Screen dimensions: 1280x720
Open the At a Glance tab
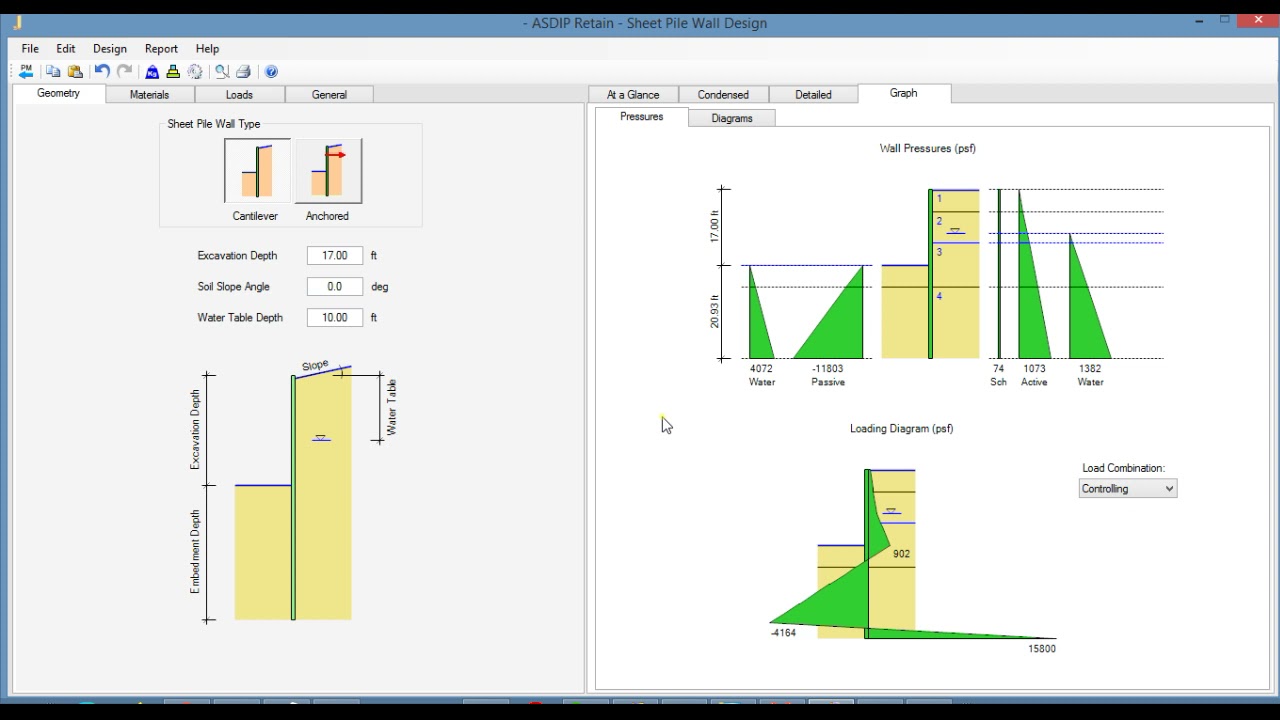[633, 94]
